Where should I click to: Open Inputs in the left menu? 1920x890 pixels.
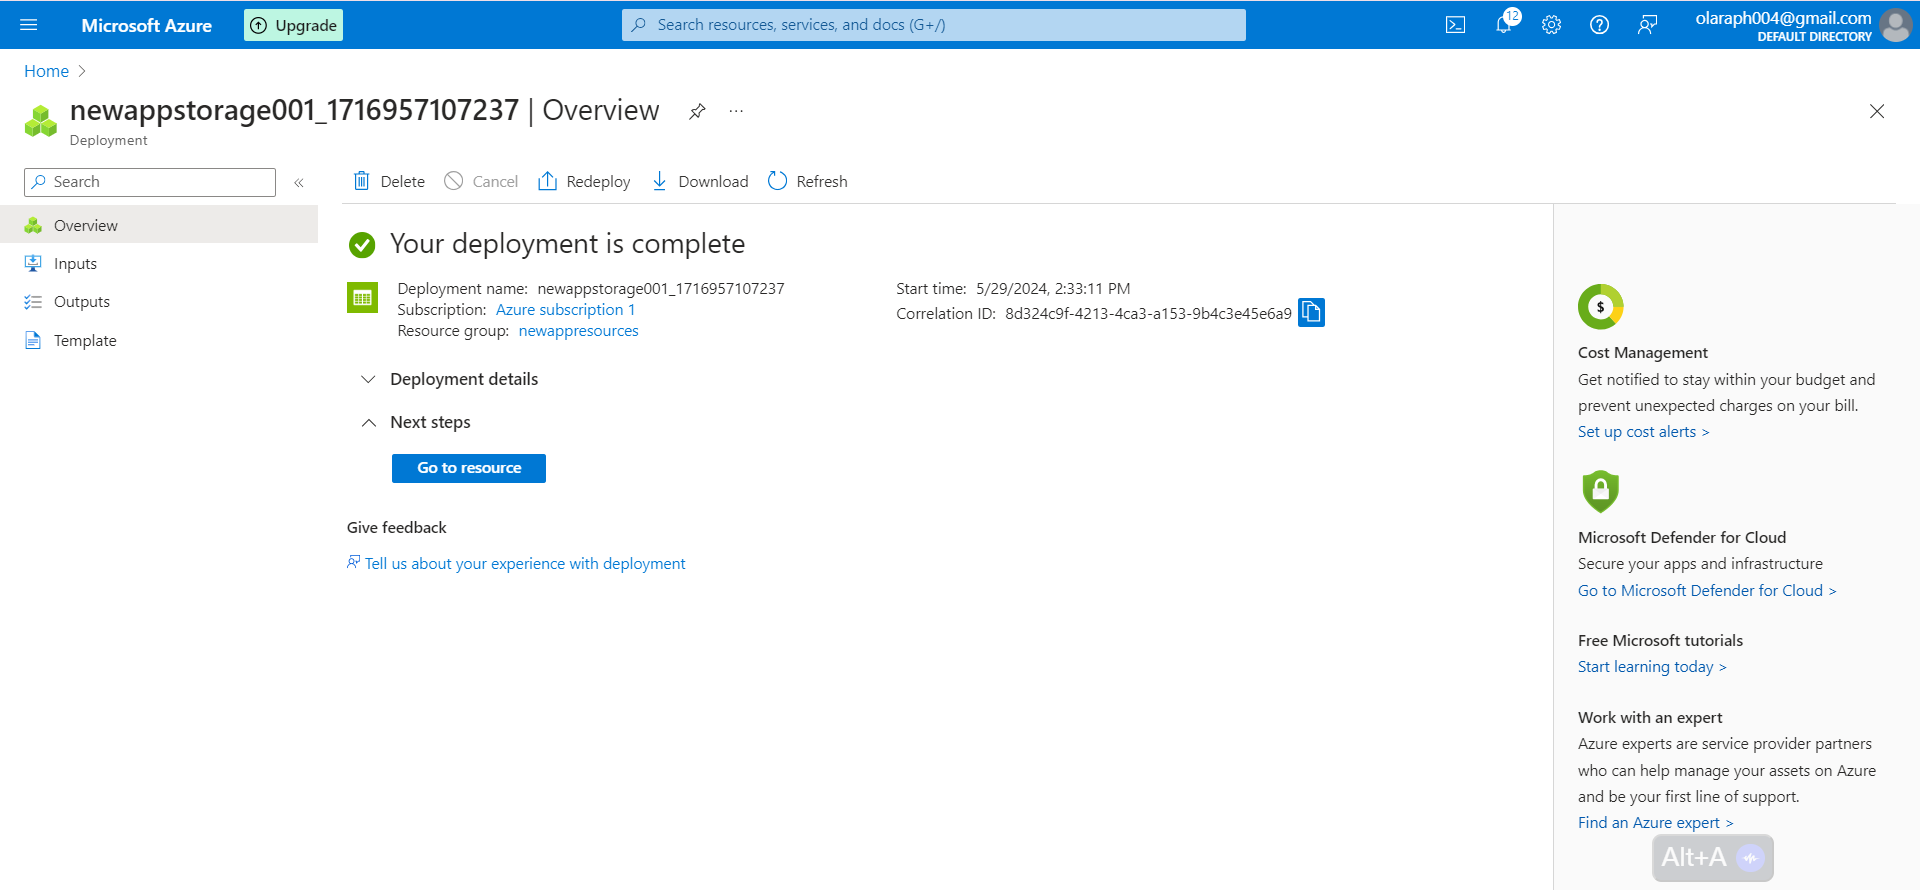pos(159,264)
